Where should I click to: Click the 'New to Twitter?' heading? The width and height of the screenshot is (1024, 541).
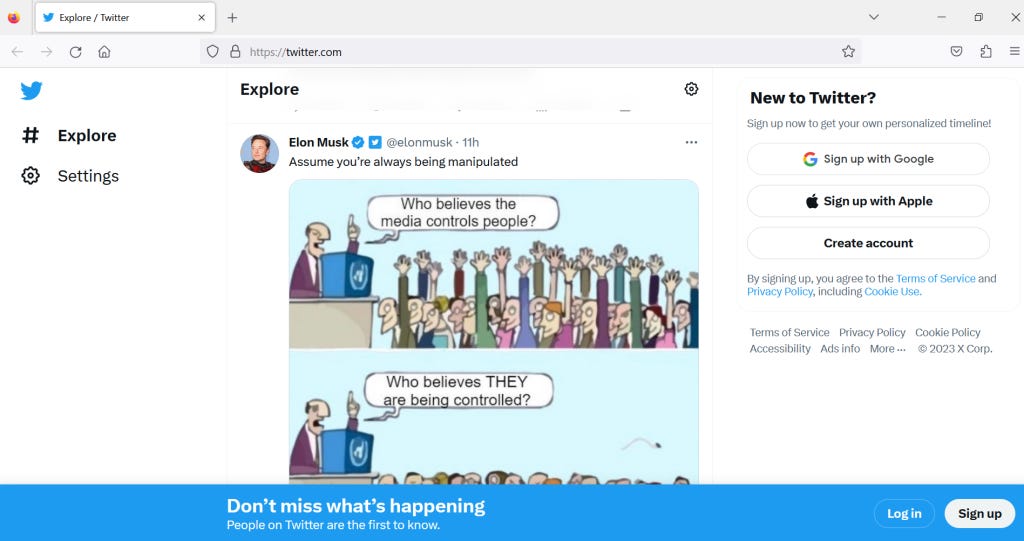pyautogui.click(x=813, y=98)
